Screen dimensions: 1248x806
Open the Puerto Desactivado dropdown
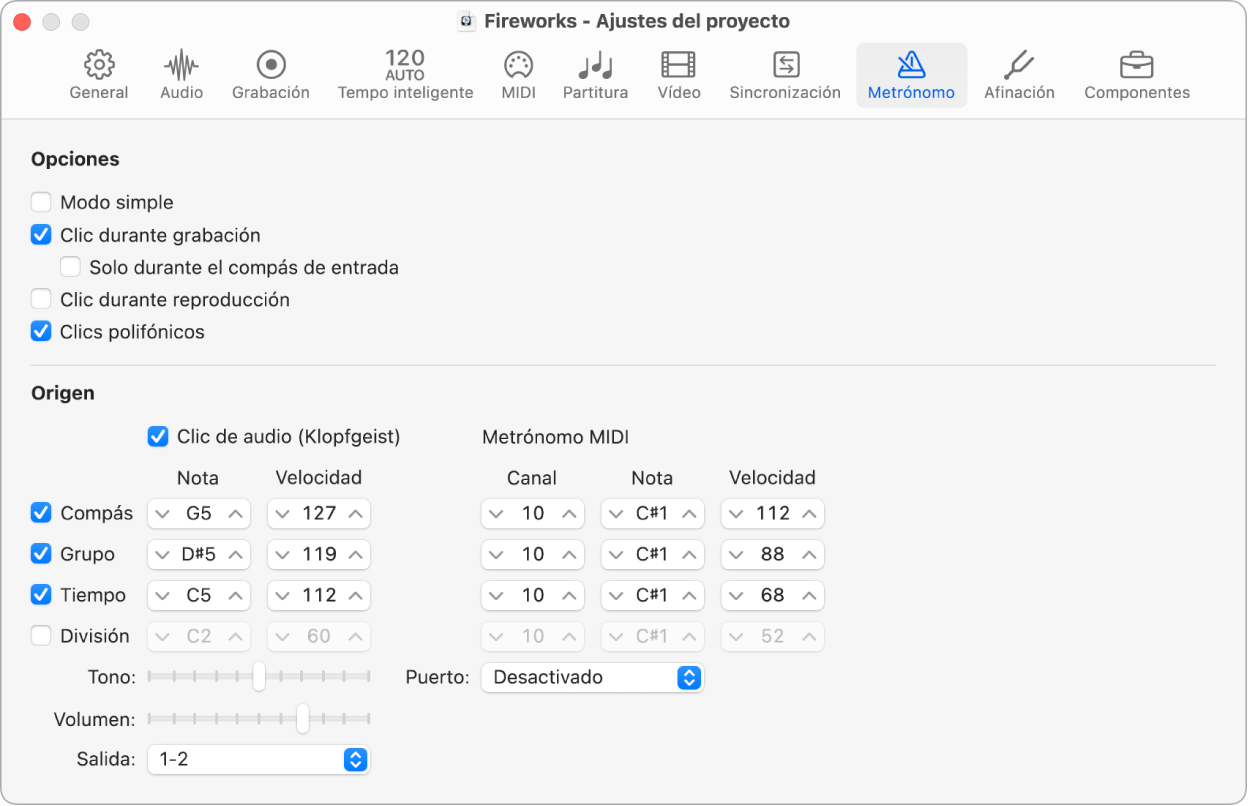[x=593, y=677]
